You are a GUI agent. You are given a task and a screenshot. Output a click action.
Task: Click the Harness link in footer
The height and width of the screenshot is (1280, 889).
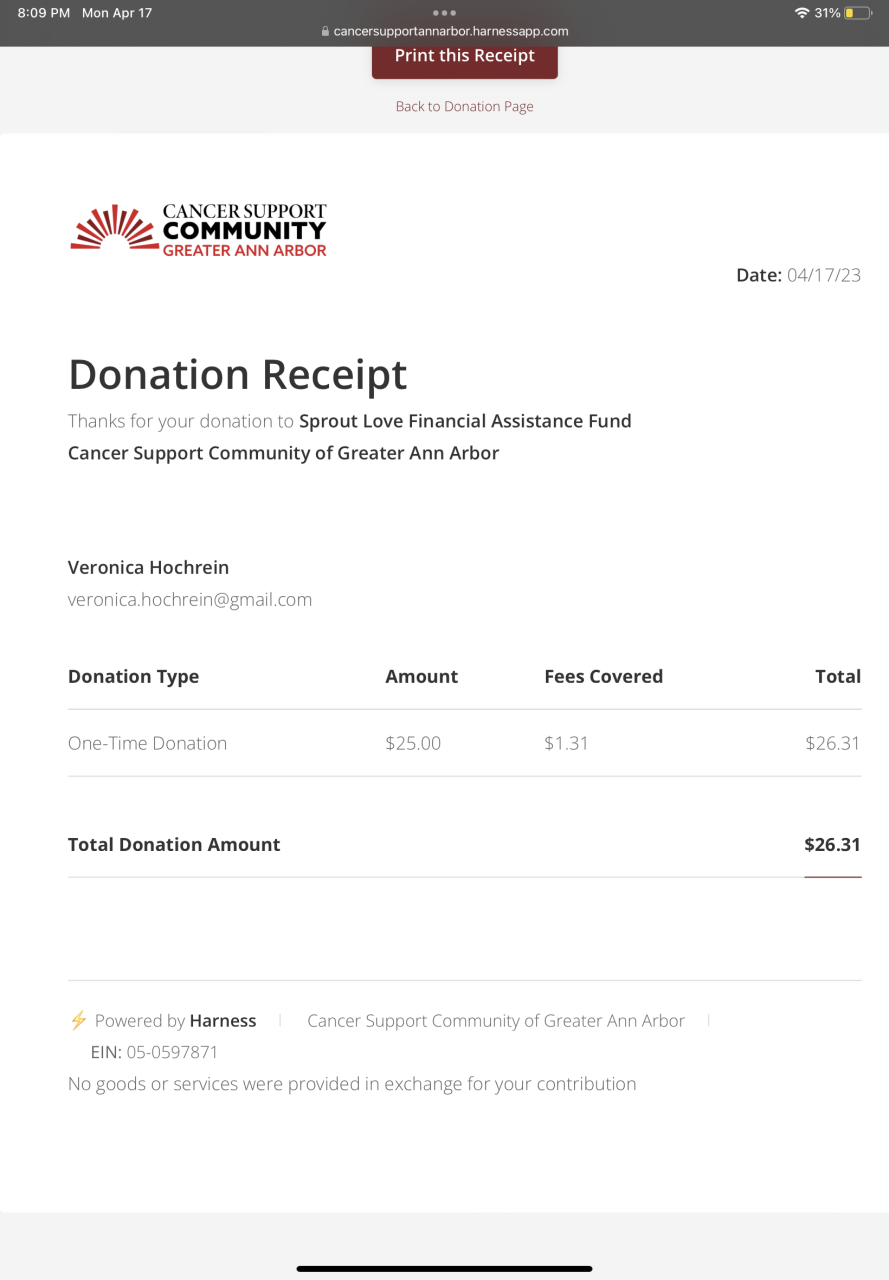223,1021
